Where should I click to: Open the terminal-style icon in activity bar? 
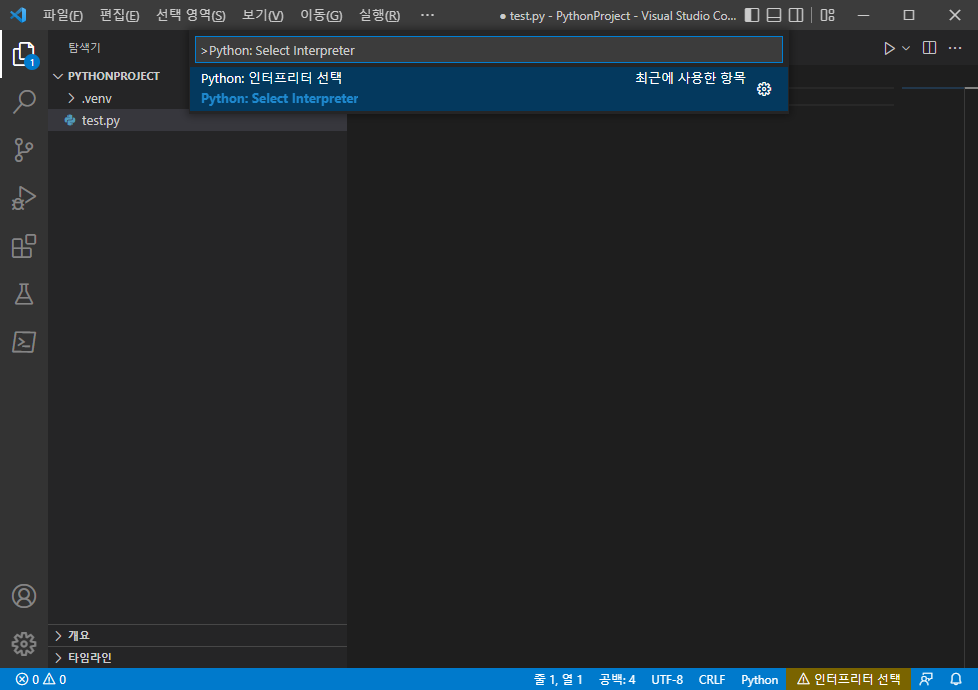[24, 342]
